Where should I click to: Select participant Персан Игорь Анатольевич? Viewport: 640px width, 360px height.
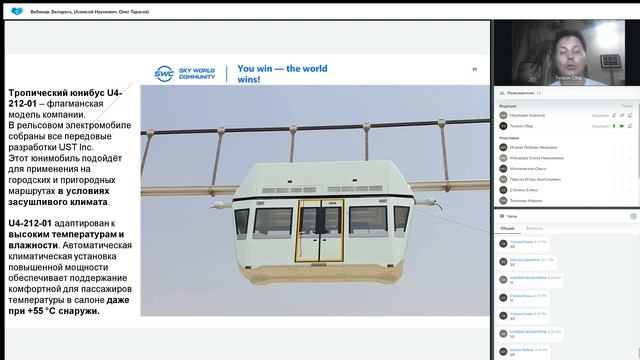coord(535,179)
